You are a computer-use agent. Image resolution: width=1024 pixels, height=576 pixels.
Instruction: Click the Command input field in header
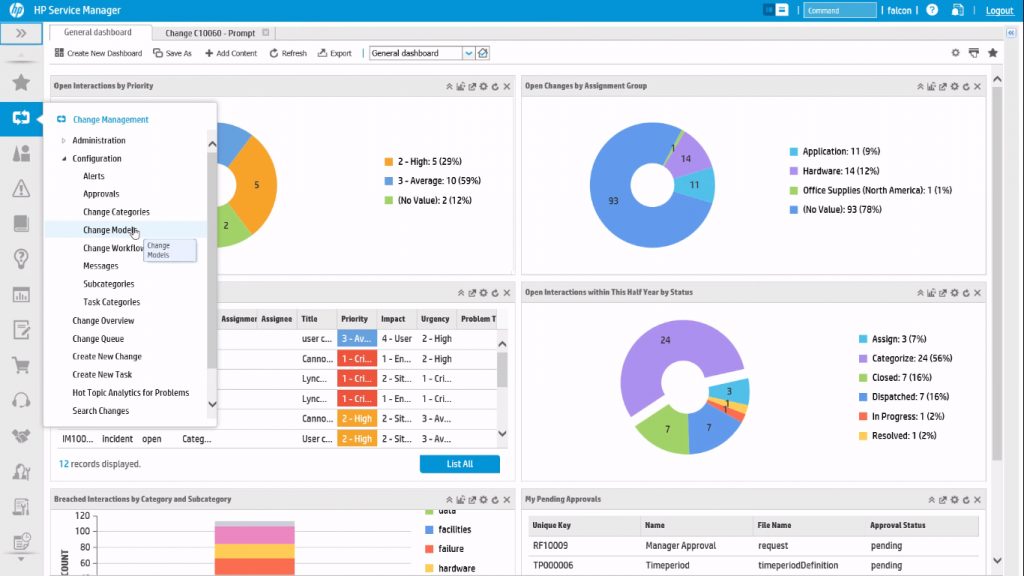point(838,10)
